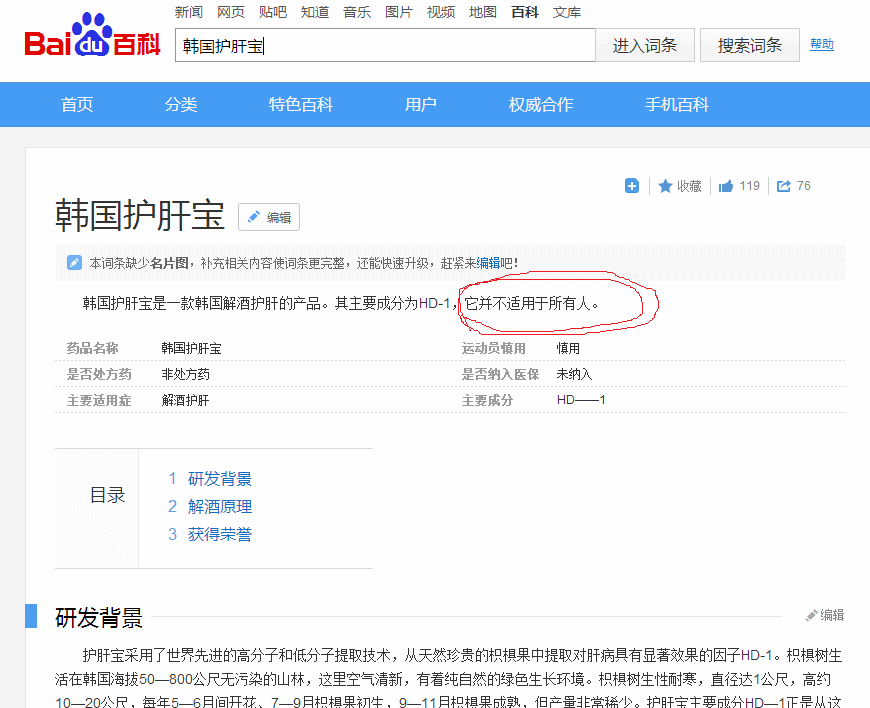Open the 知道 tab
Viewport: 870px width, 708px height.
315,12
